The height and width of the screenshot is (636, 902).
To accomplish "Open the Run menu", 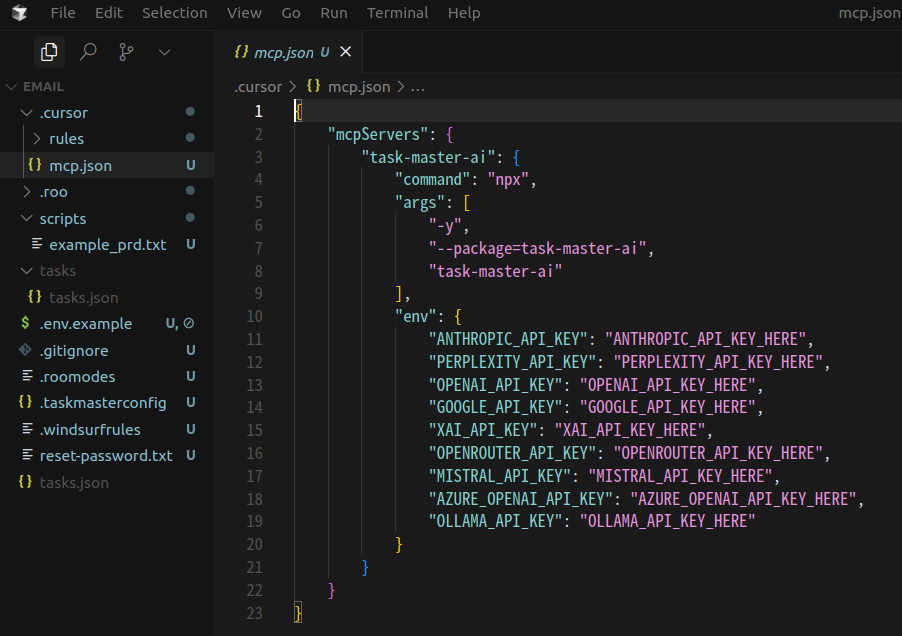I will pos(334,13).
